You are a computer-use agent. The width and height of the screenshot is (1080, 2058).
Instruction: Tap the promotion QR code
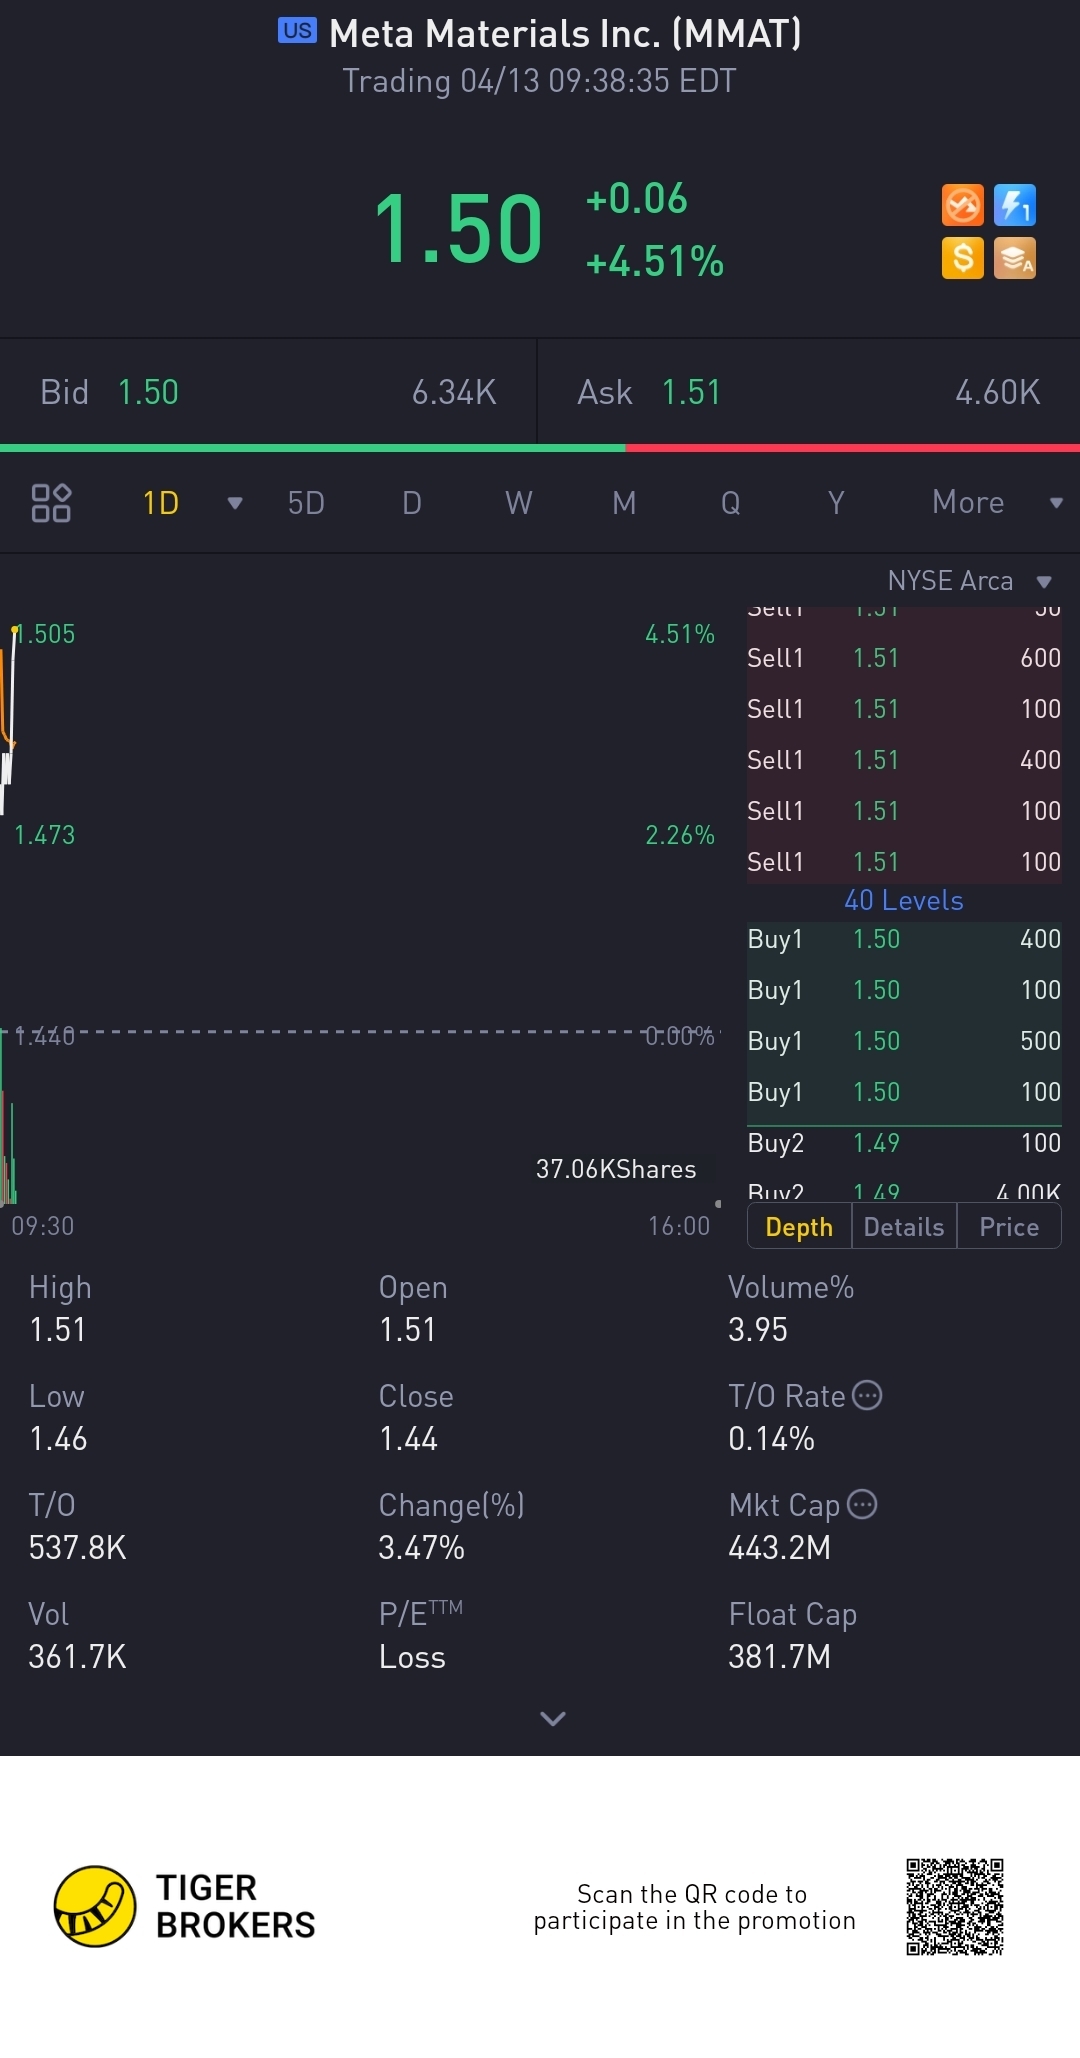tap(955, 1906)
